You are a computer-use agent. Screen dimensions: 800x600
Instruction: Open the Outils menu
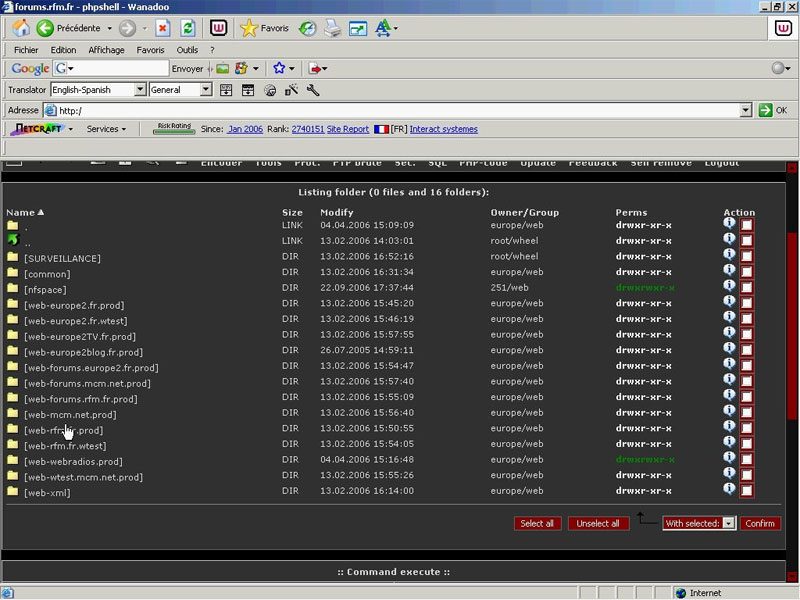tap(187, 50)
